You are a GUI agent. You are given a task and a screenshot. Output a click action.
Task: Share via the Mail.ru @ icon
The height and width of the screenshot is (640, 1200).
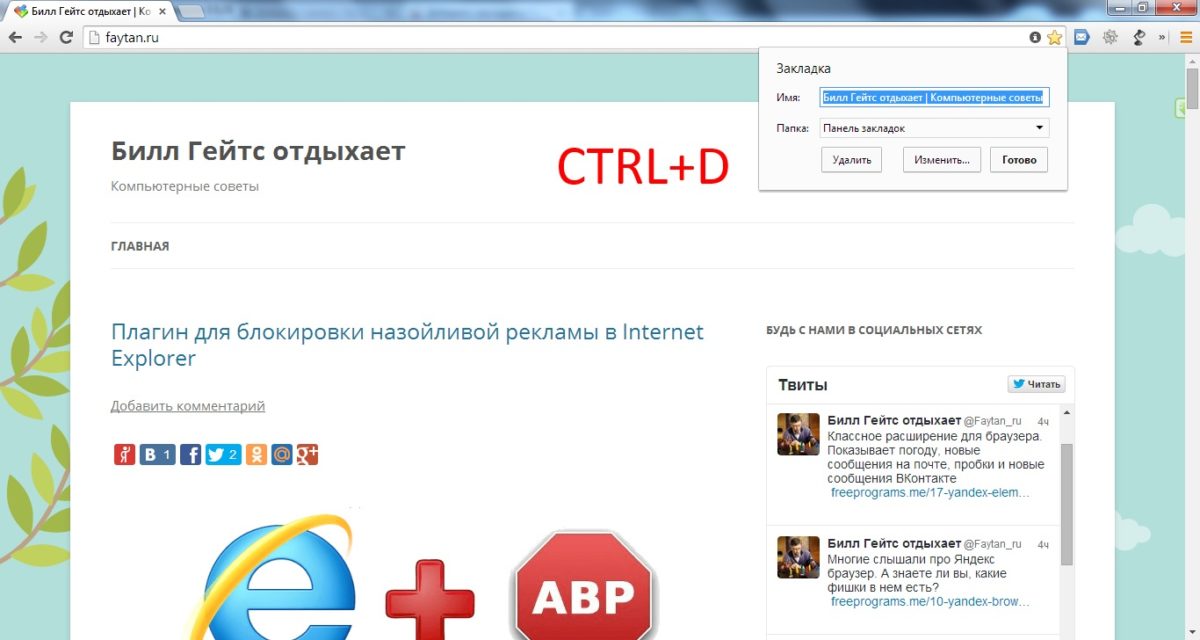pos(282,455)
